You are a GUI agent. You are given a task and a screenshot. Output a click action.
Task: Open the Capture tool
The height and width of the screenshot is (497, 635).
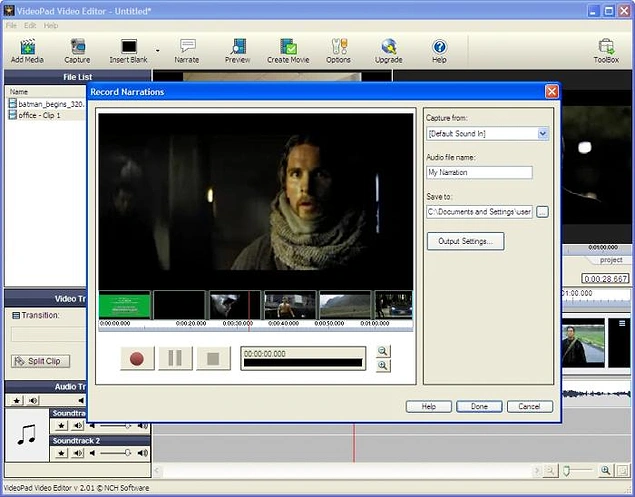(77, 51)
